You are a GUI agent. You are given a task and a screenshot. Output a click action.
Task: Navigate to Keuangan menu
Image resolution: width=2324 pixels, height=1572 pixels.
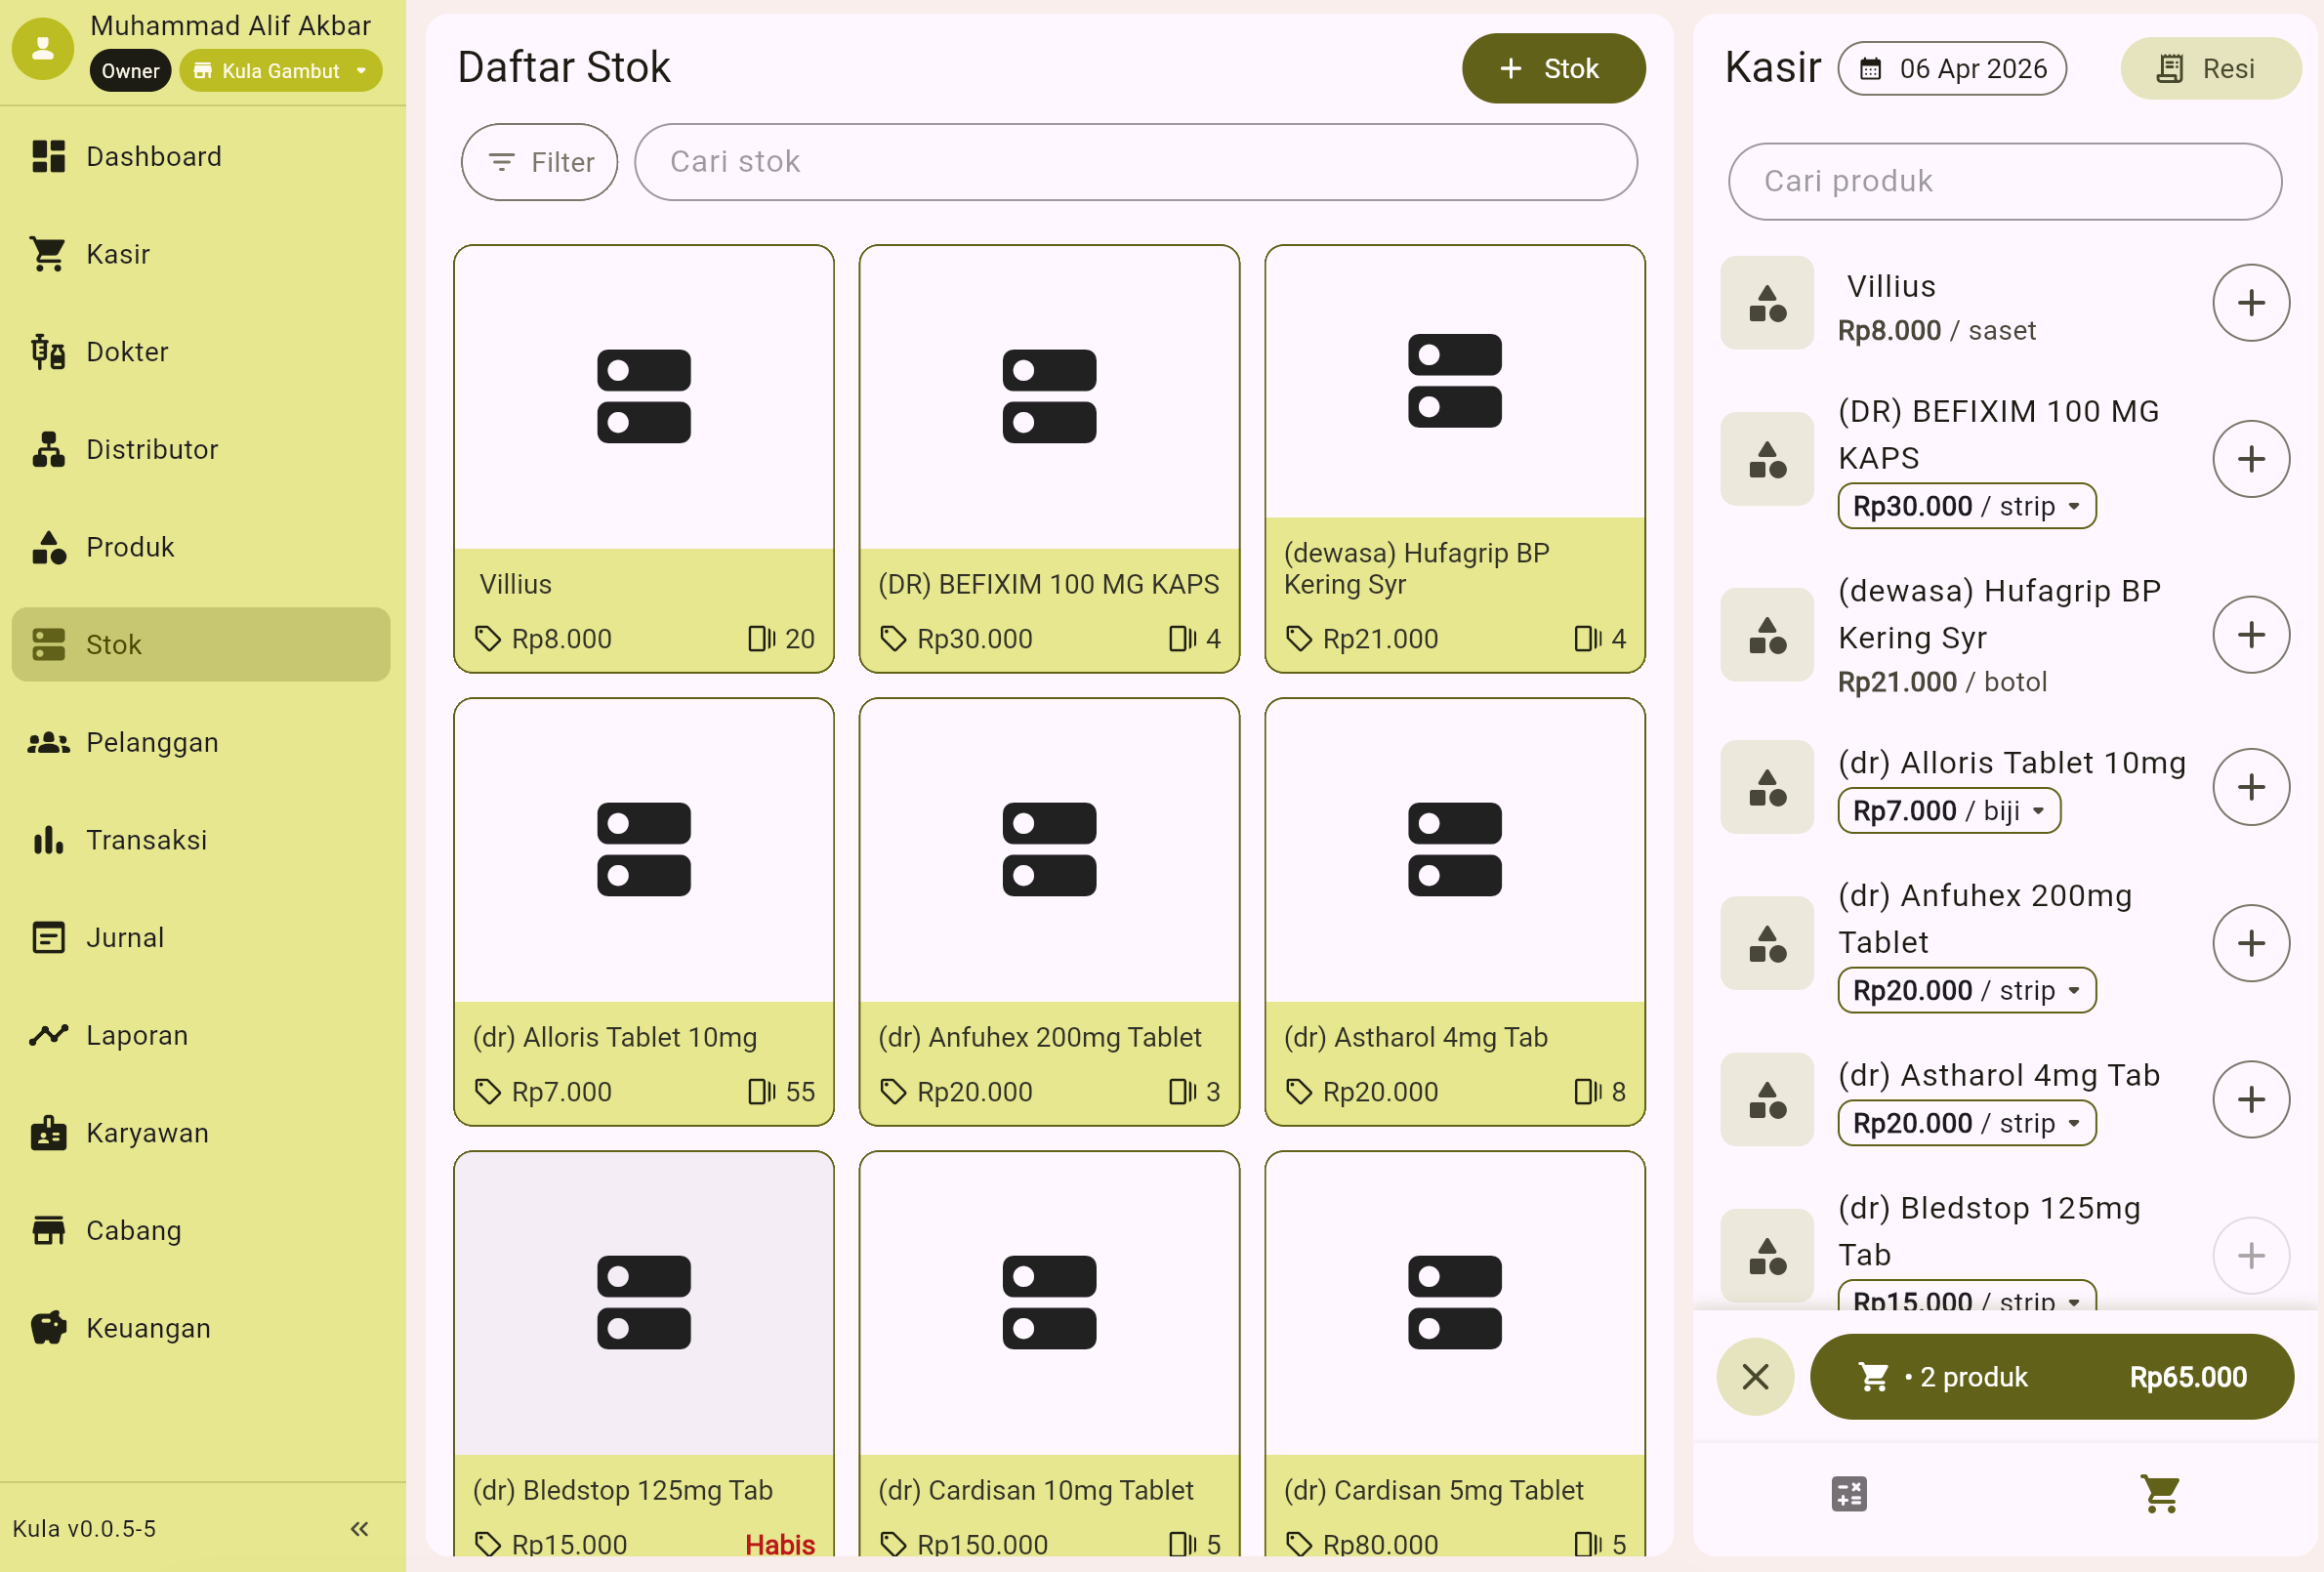pyautogui.click(x=148, y=1328)
